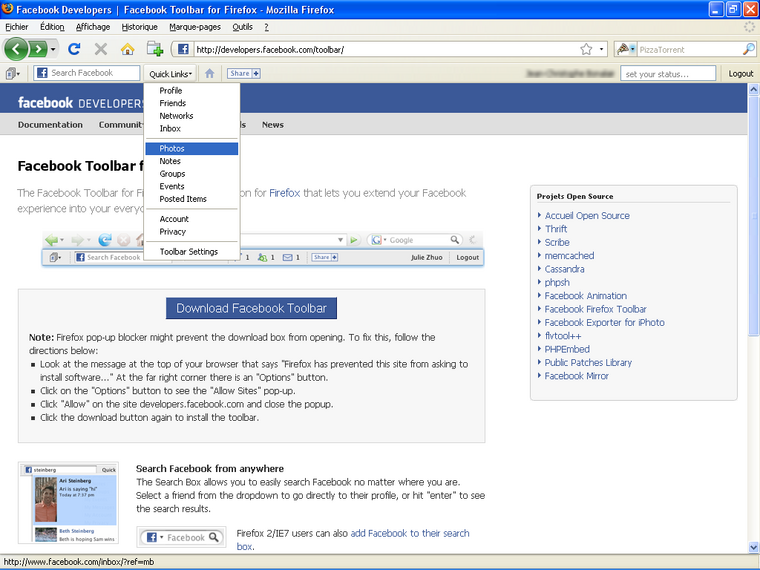Open the Marque-pages menu
760x570 pixels.
pyautogui.click(x=195, y=27)
